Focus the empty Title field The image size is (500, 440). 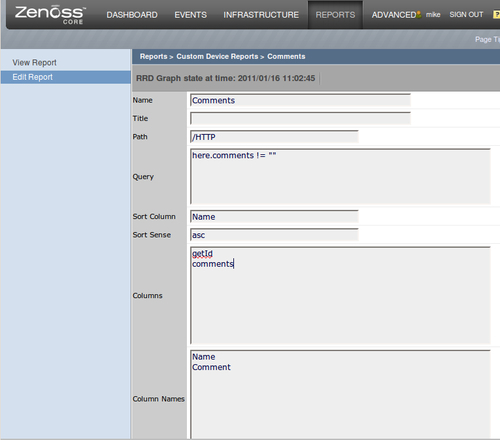click(300, 118)
